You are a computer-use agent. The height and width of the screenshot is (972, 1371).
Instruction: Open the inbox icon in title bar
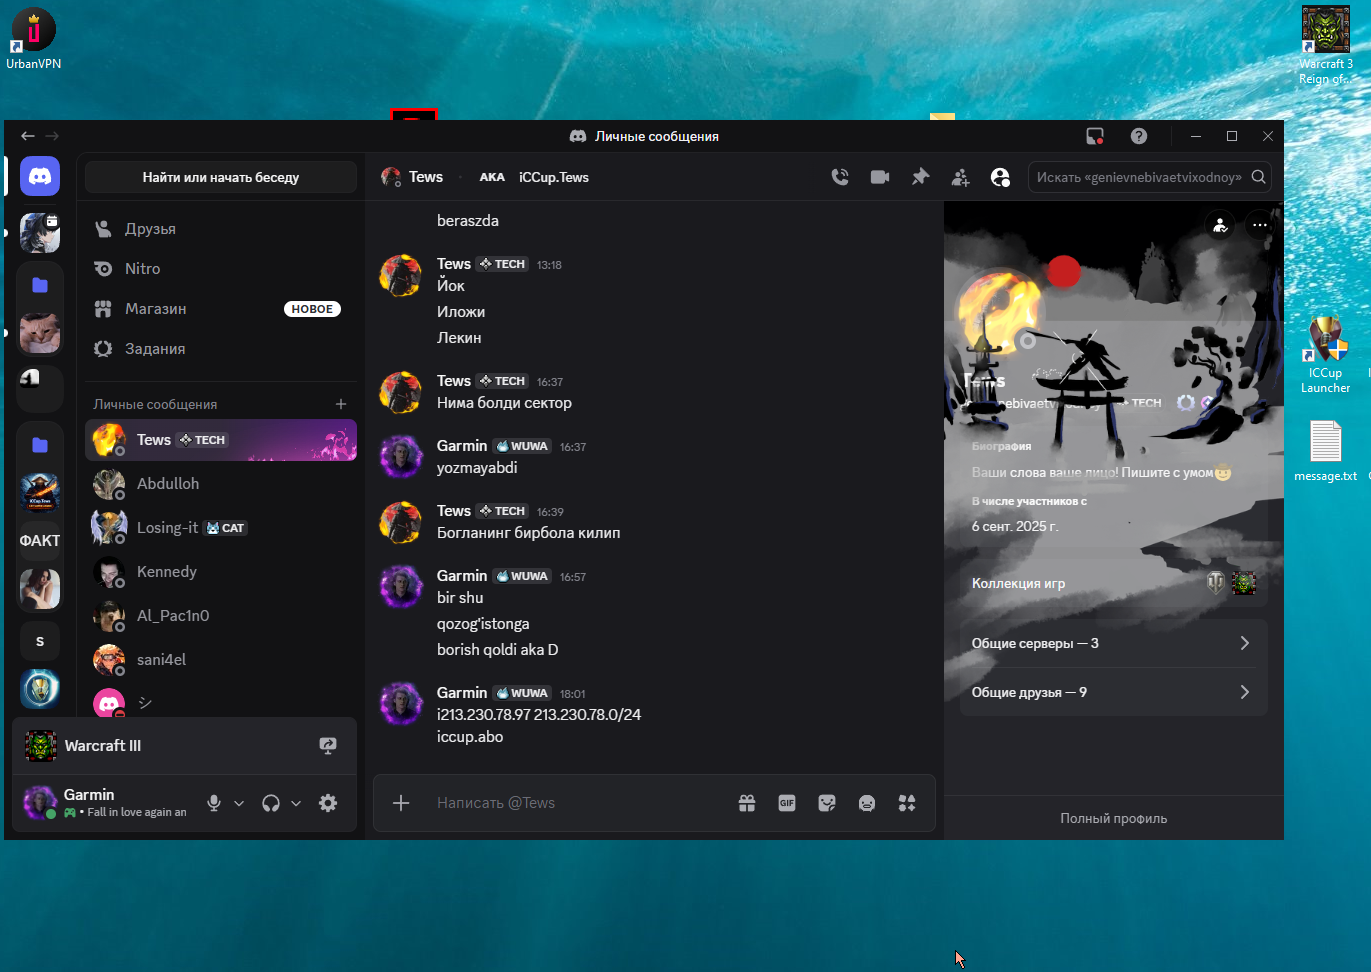pos(1095,136)
